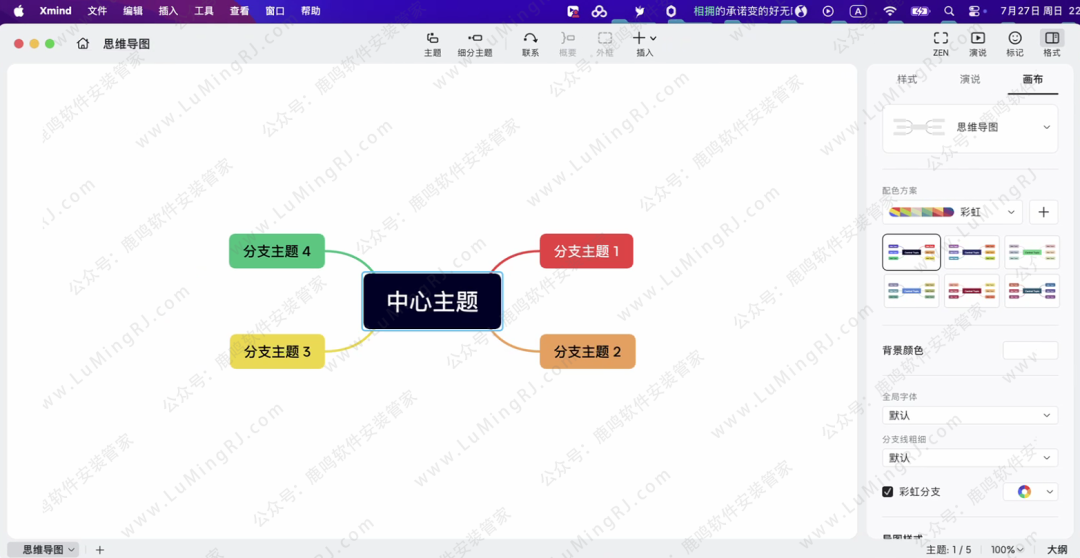Image resolution: width=1080 pixels, height=558 pixels.
Task: Click the 概要 summary tool
Action: [x=568, y=44]
